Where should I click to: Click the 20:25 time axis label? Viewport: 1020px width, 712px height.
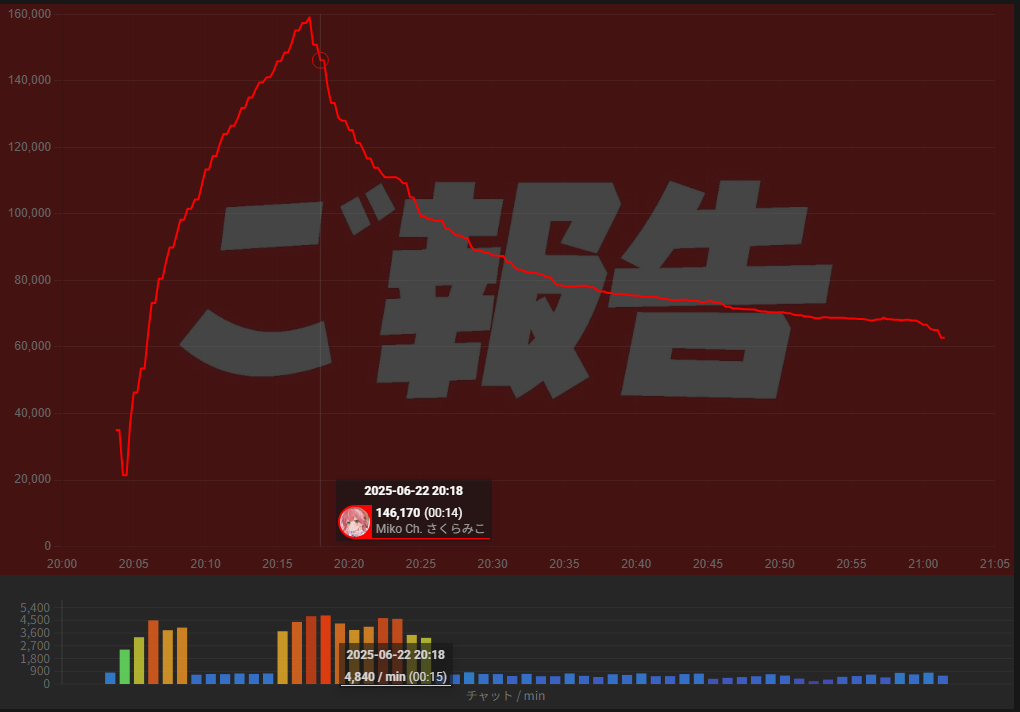[421, 564]
